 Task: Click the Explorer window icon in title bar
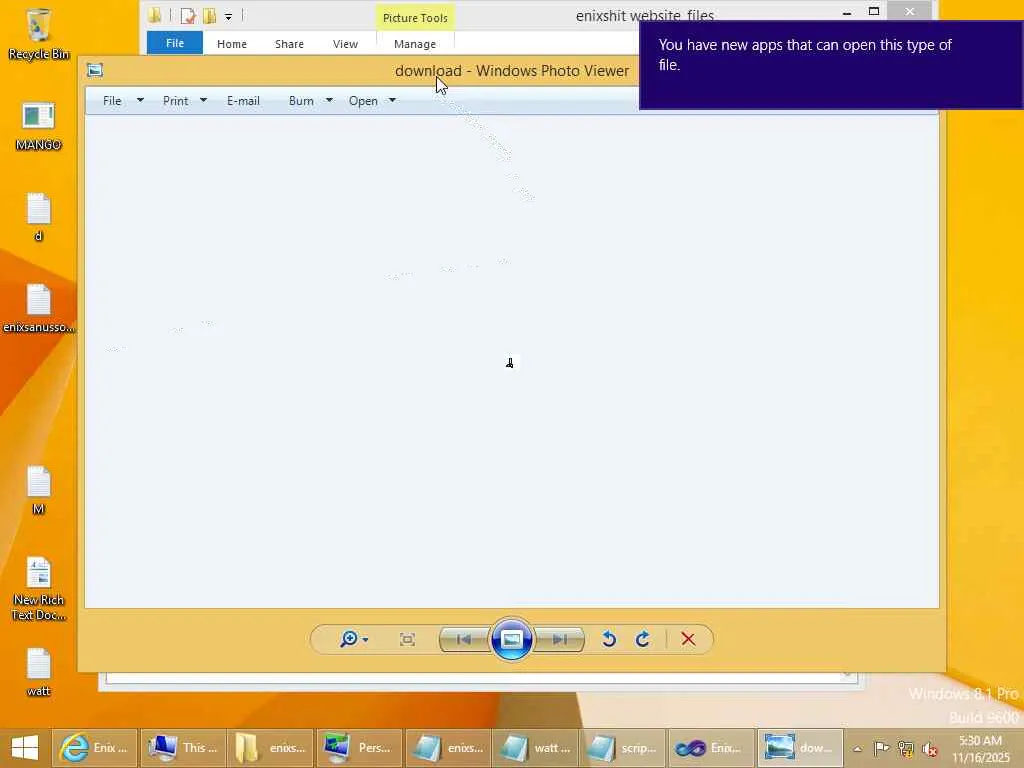tap(154, 16)
